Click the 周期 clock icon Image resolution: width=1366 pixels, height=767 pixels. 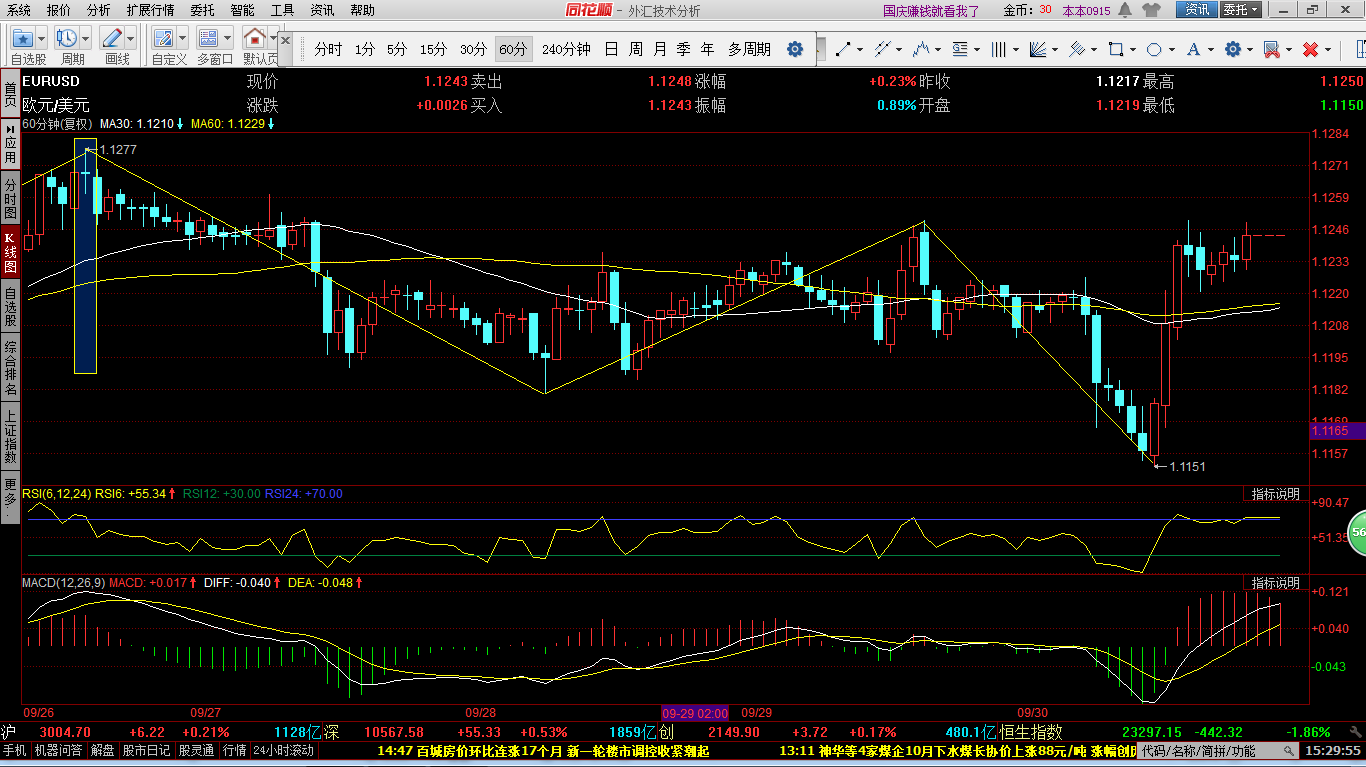pyautogui.click(x=67, y=38)
